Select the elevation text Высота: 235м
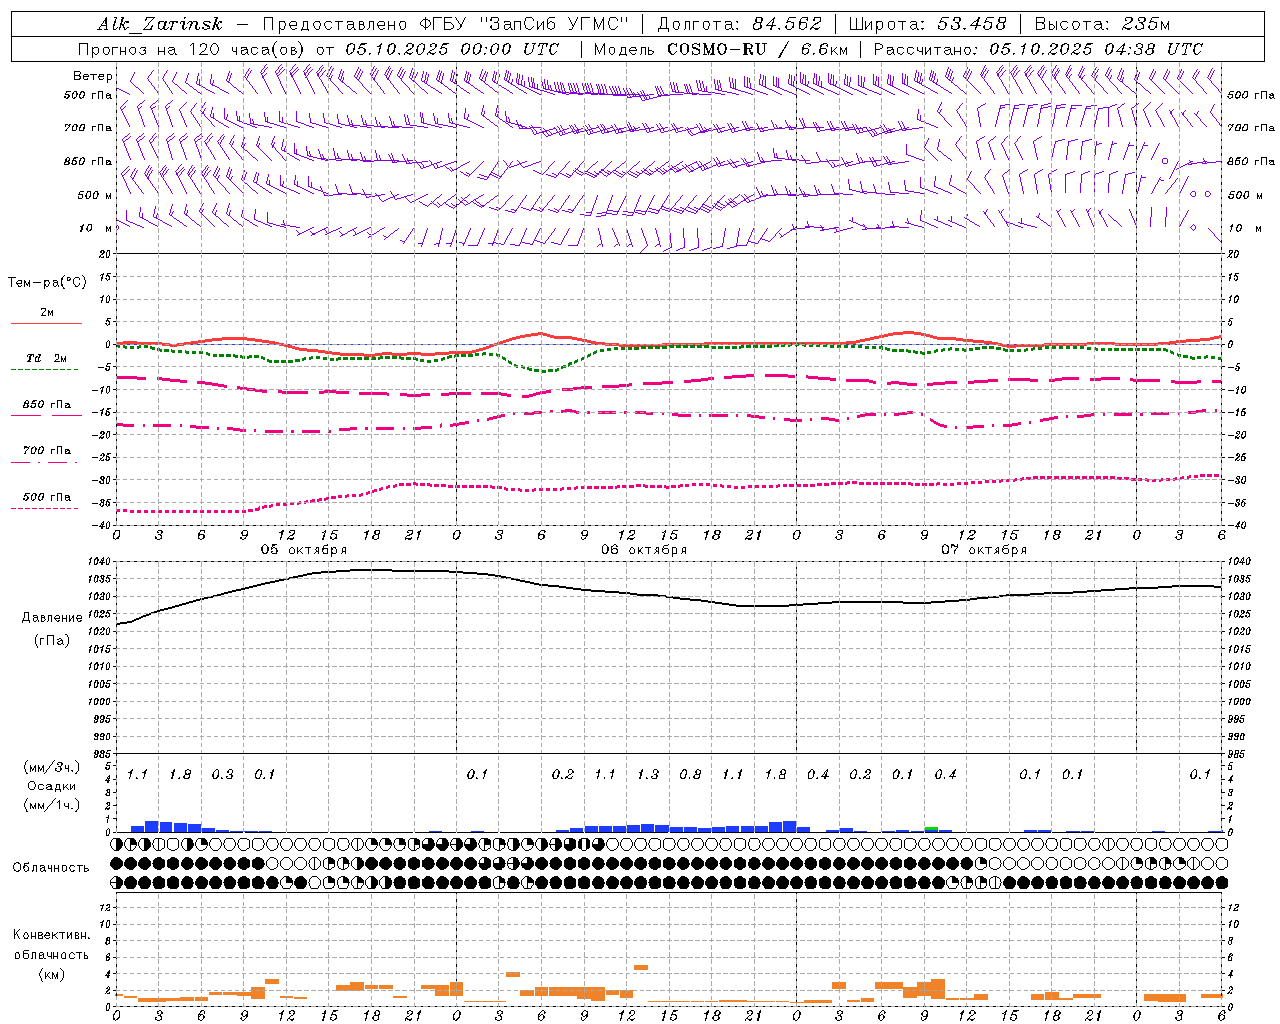This screenshot has width=1280, height=1024. (x=1101, y=24)
